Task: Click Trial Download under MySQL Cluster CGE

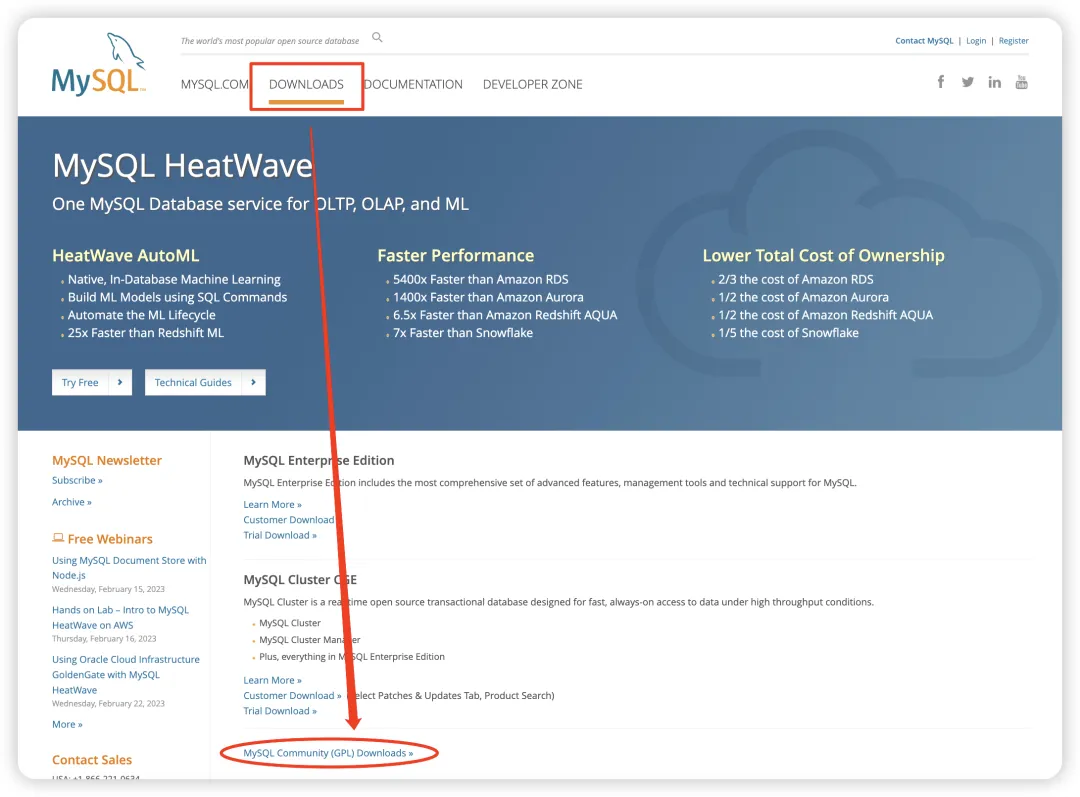Action: [x=280, y=711]
